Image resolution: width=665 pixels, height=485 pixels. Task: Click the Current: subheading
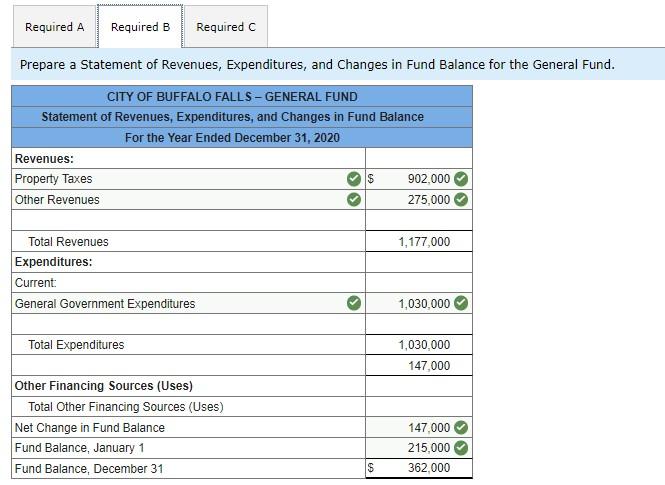pos(36,282)
